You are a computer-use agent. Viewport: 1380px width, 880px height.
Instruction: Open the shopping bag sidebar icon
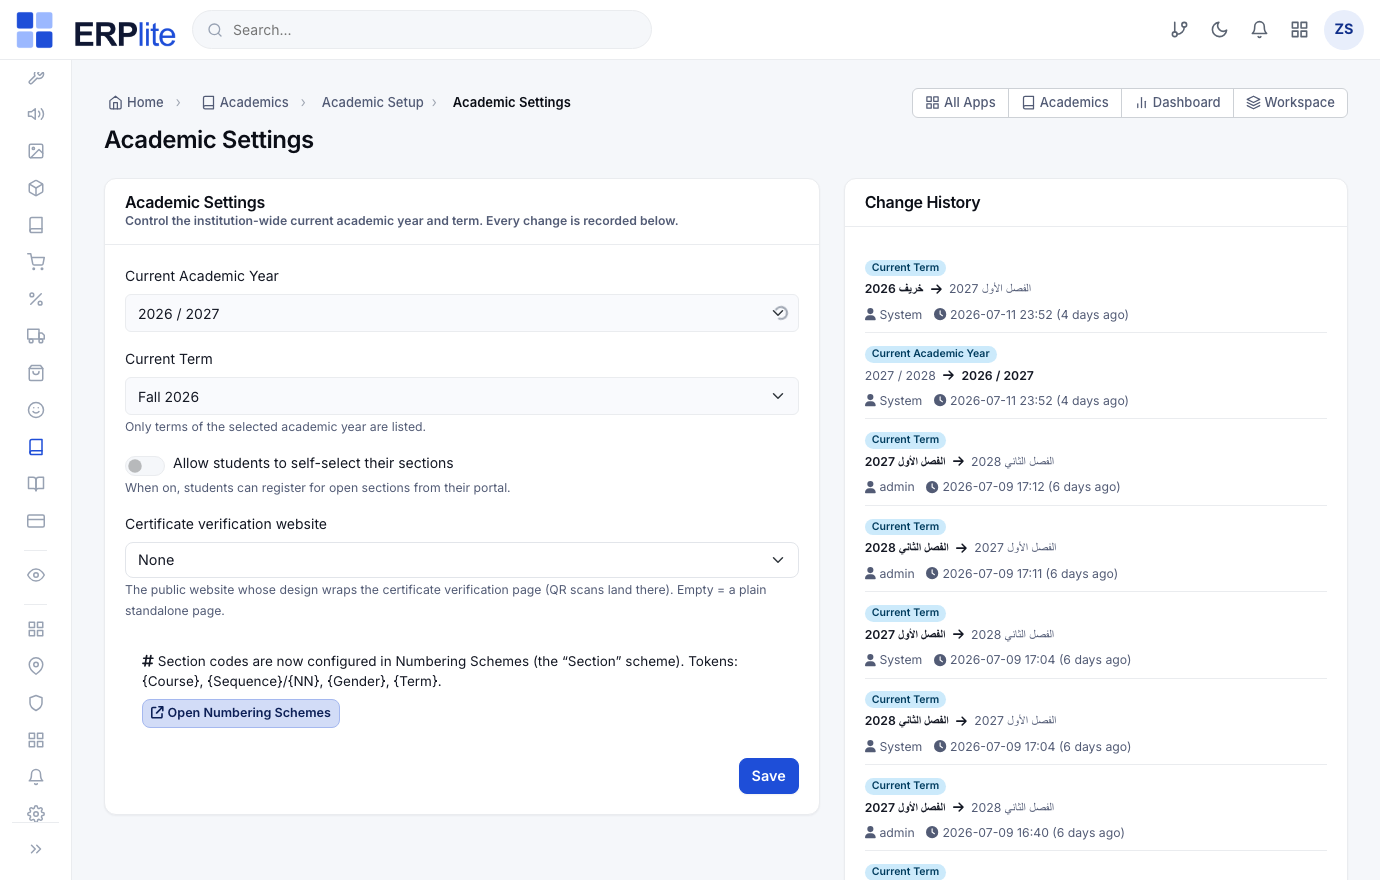(36, 373)
